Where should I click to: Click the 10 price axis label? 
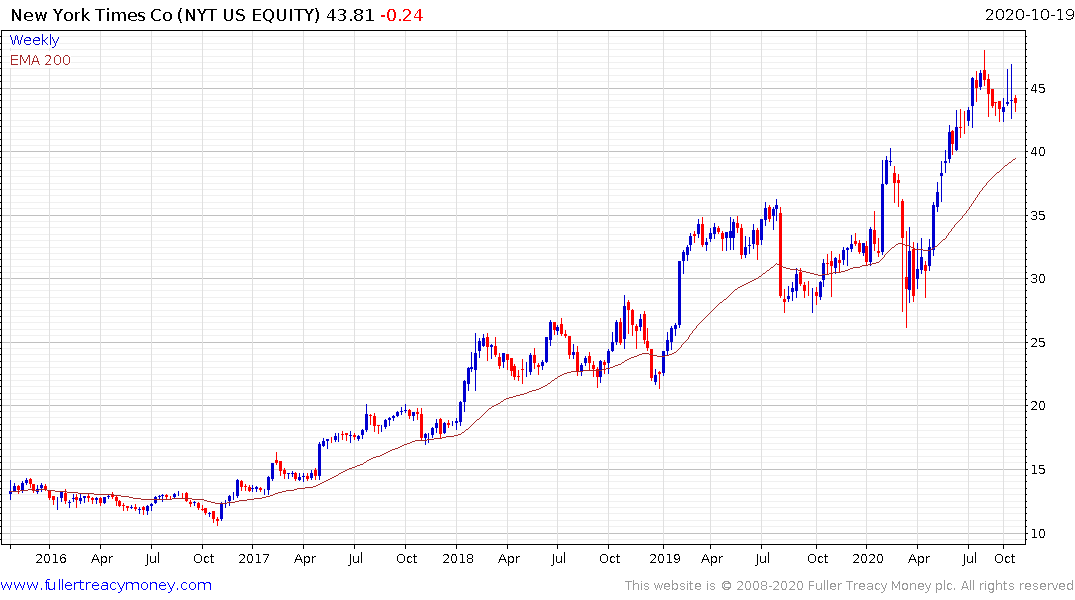tap(1037, 533)
